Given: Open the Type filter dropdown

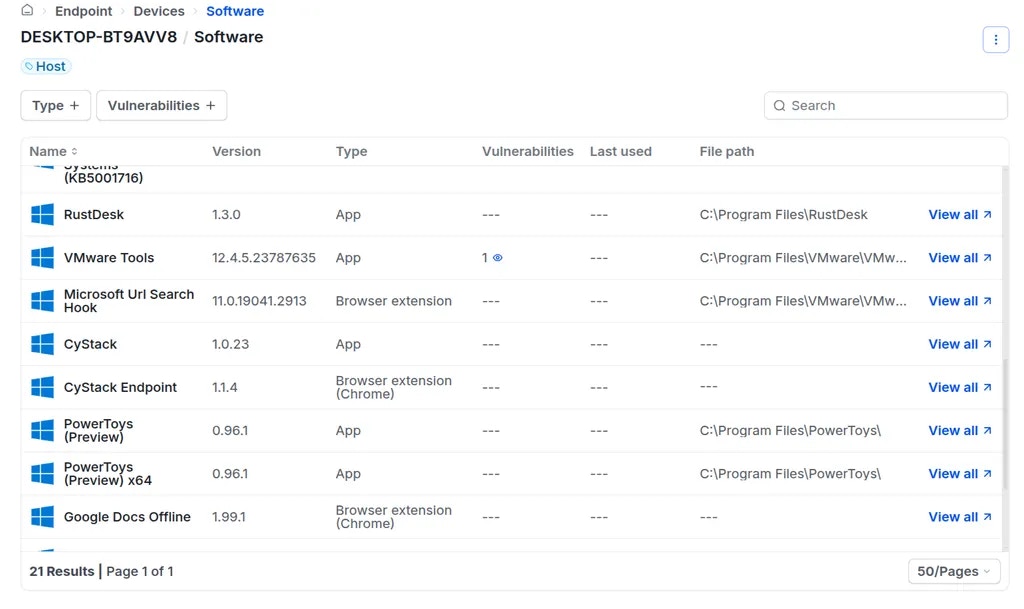Looking at the screenshot, I should coord(55,105).
